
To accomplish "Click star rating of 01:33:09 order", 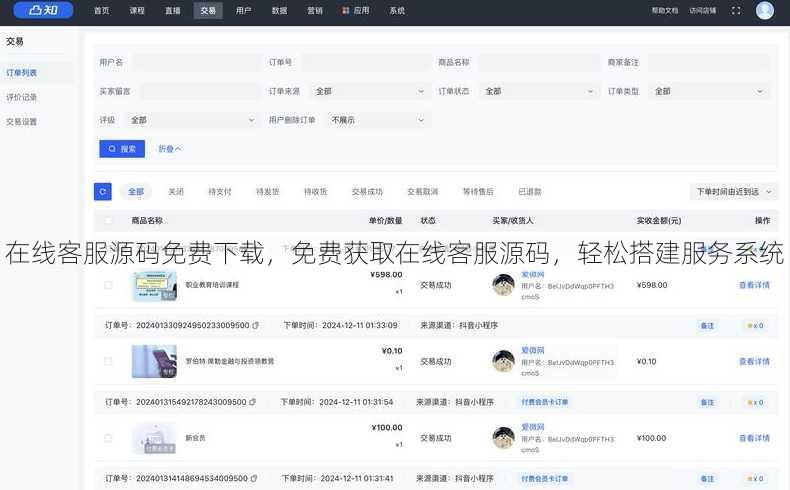I will (755, 326).
